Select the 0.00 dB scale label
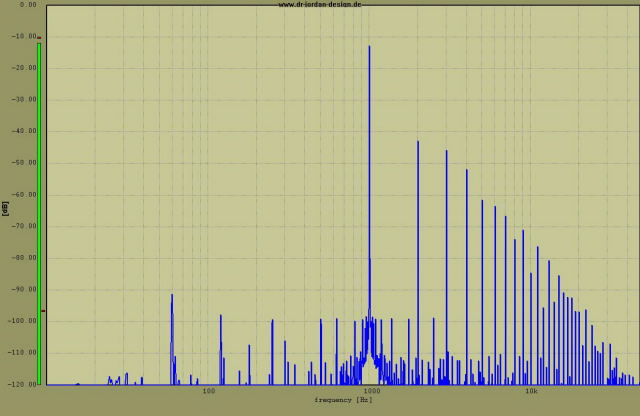Image resolution: width=640 pixels, height=416 pixels. click(x=27, y=5)
